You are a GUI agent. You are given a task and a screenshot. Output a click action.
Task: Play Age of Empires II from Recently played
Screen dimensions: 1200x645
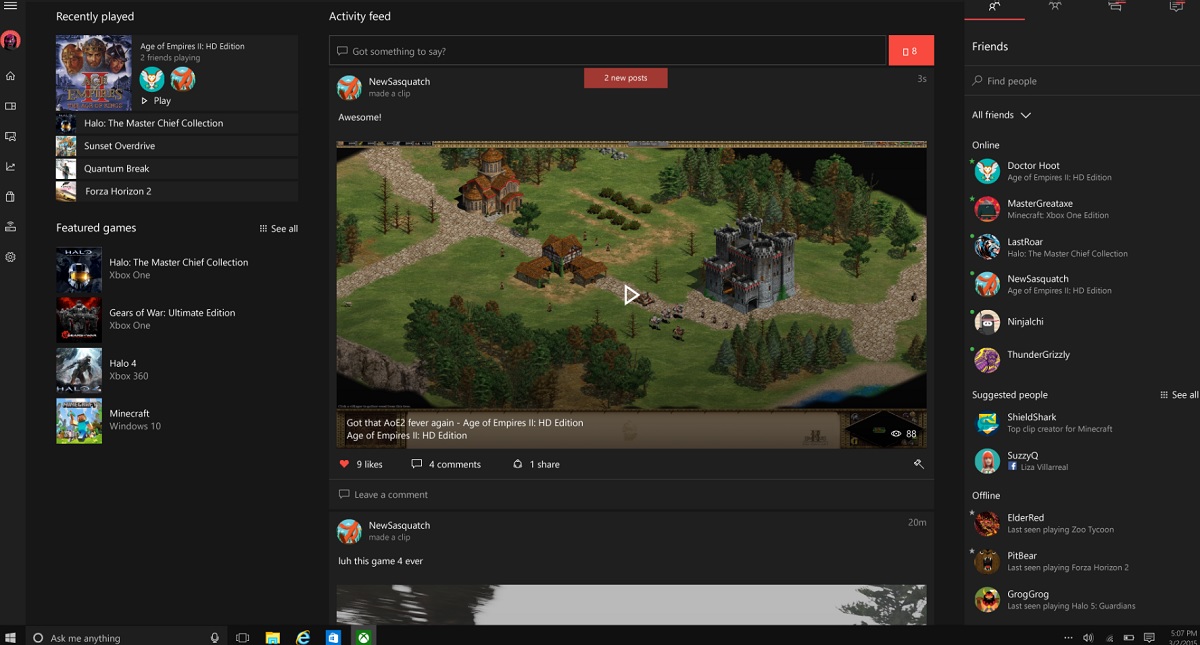[x=156, y=100]
